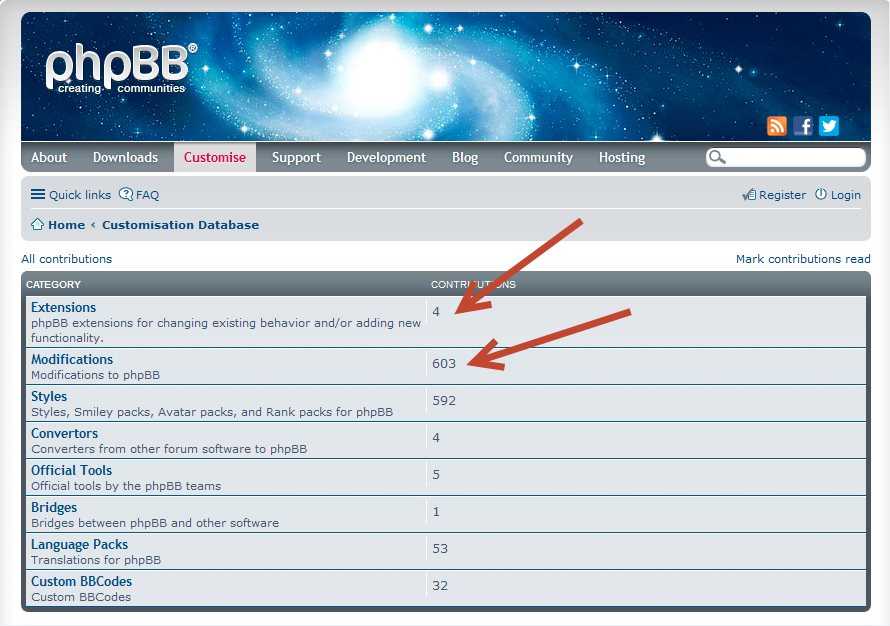Click the Bridges contribution count 1

pos(436,511)
